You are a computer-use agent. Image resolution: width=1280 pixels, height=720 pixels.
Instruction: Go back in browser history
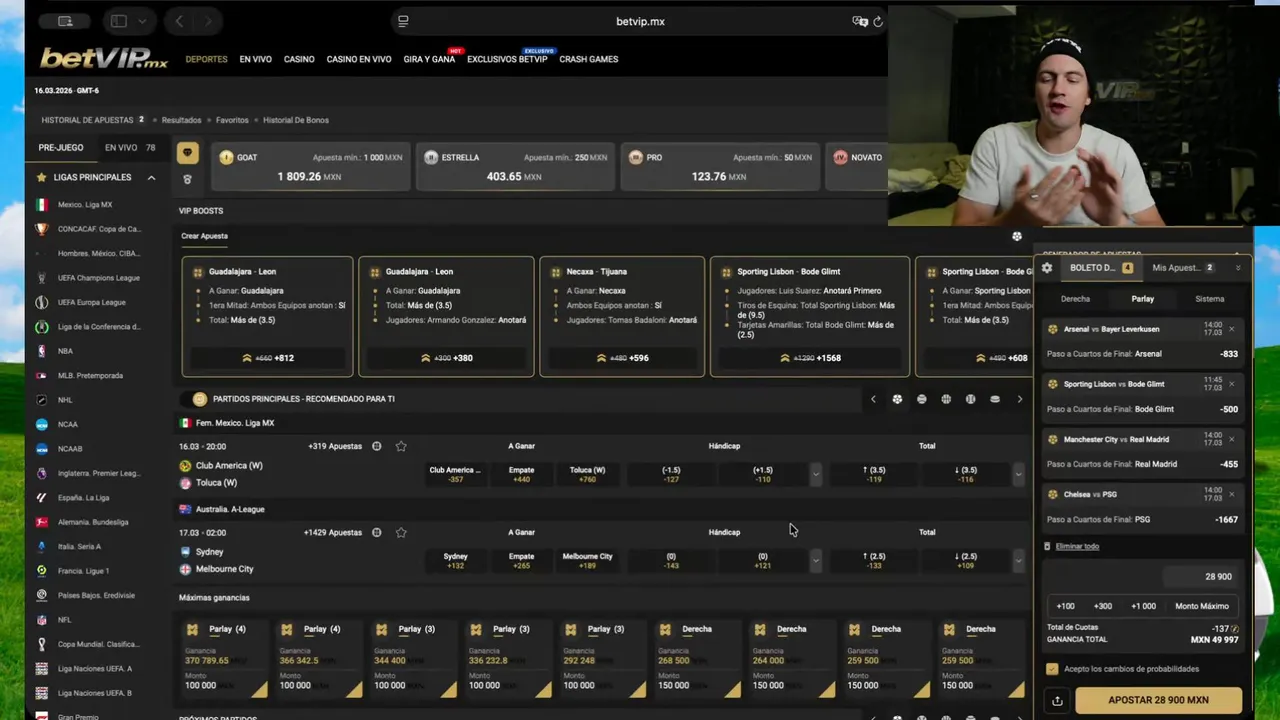[x=179, y=21]
